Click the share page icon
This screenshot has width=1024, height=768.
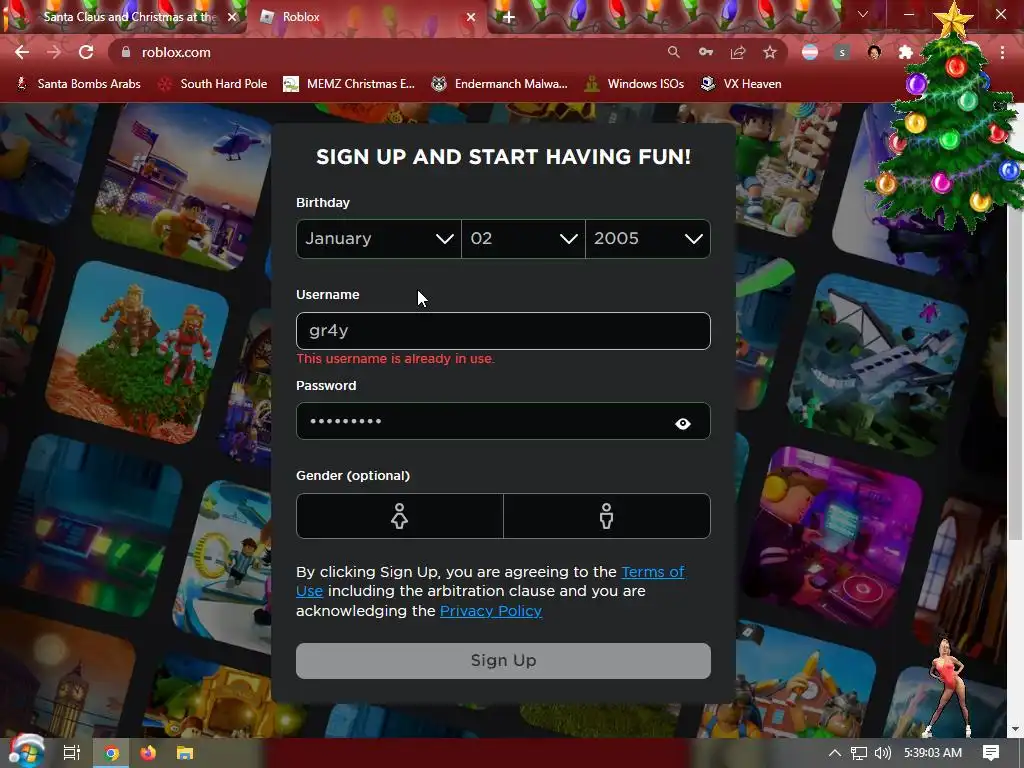tap(738, 52)
